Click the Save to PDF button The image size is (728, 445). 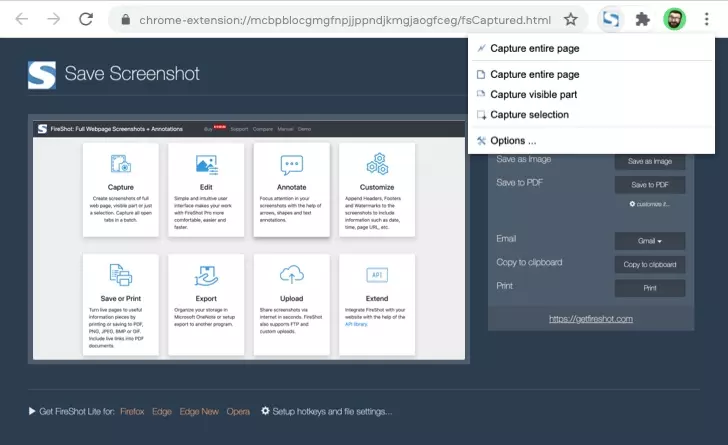[x=650, y=185]
